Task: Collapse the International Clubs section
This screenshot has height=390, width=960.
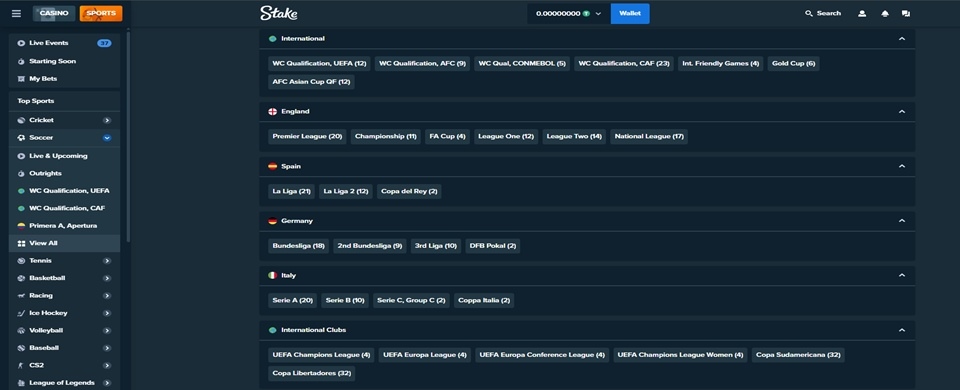Action: (902, 330)
